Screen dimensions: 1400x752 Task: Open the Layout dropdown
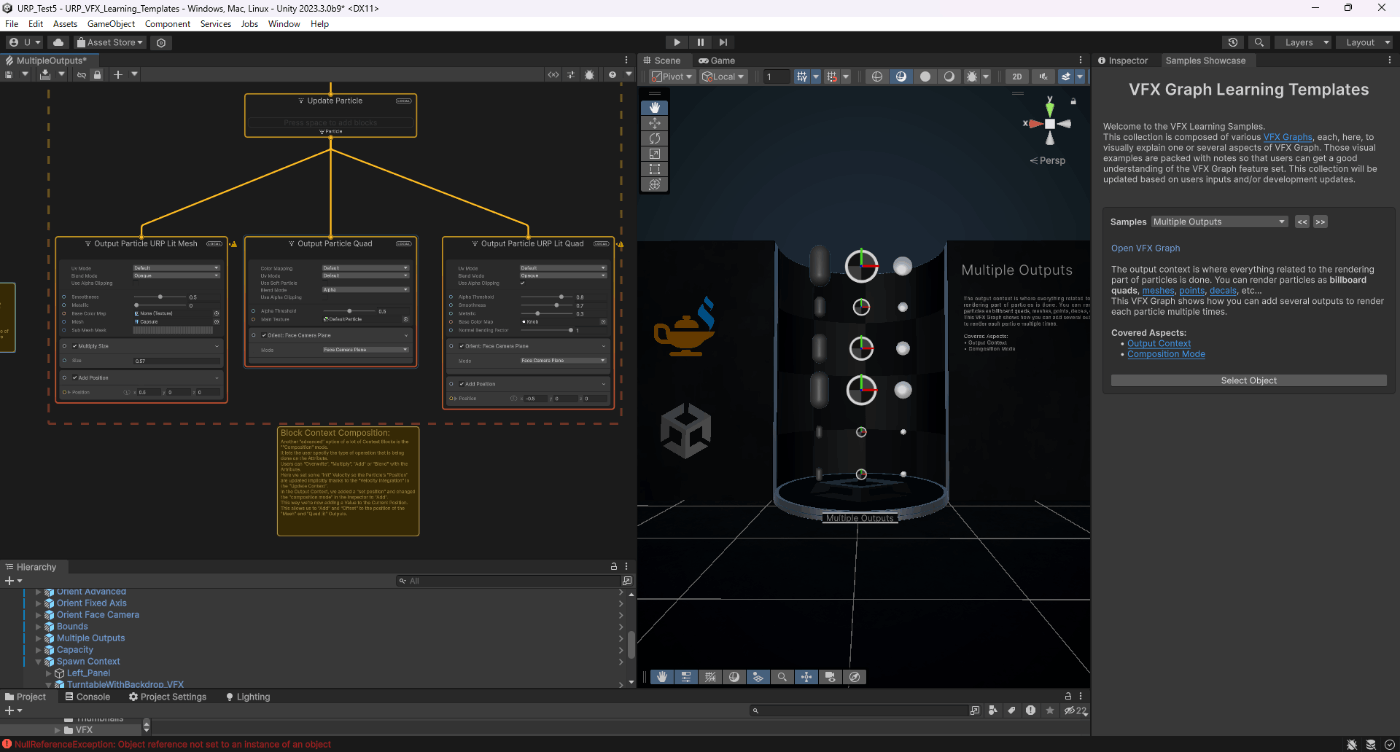click(x=1365, y=43)
